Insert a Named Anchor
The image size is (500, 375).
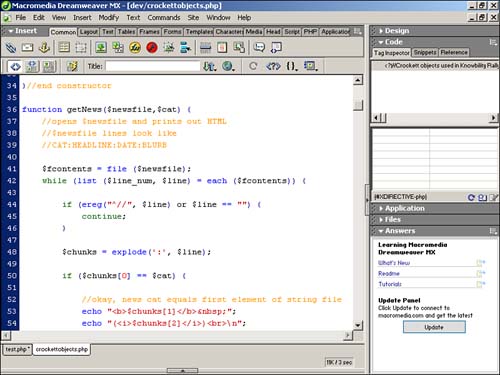pos(44,48)
